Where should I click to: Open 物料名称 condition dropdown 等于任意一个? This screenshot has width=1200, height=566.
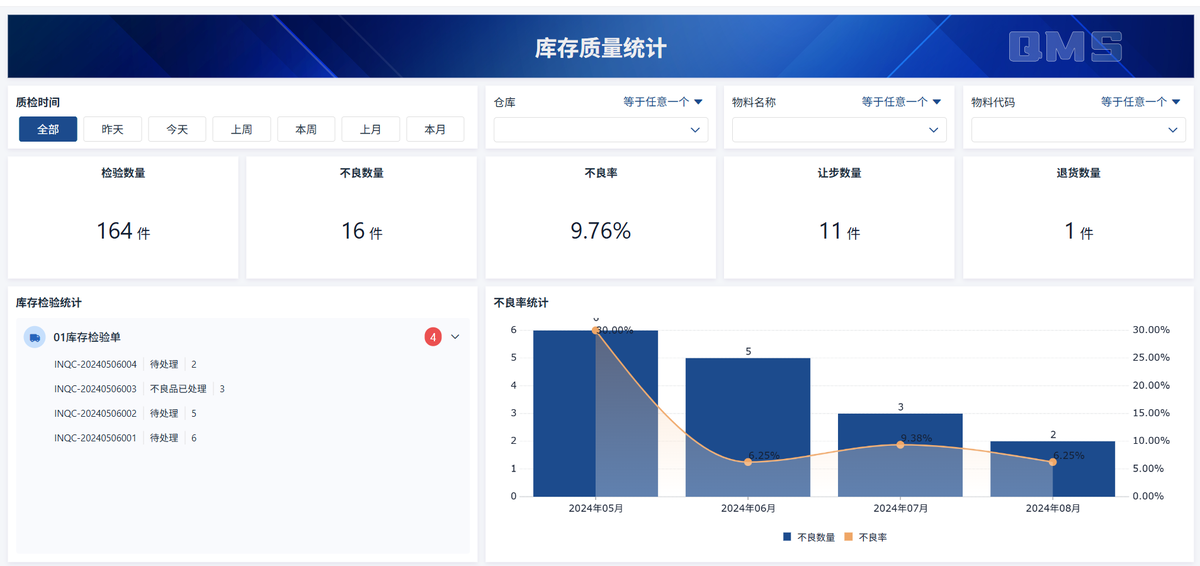902,101
